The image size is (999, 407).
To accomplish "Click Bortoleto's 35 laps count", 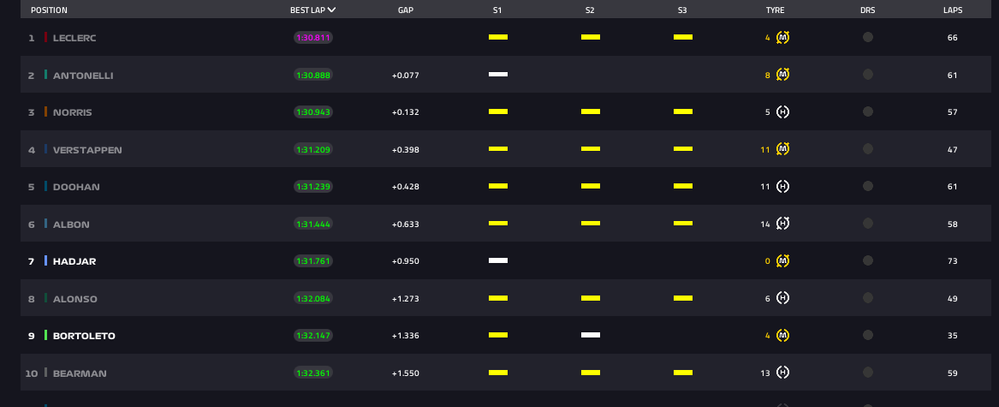I will pyautogui.click(x=952, y=336).
